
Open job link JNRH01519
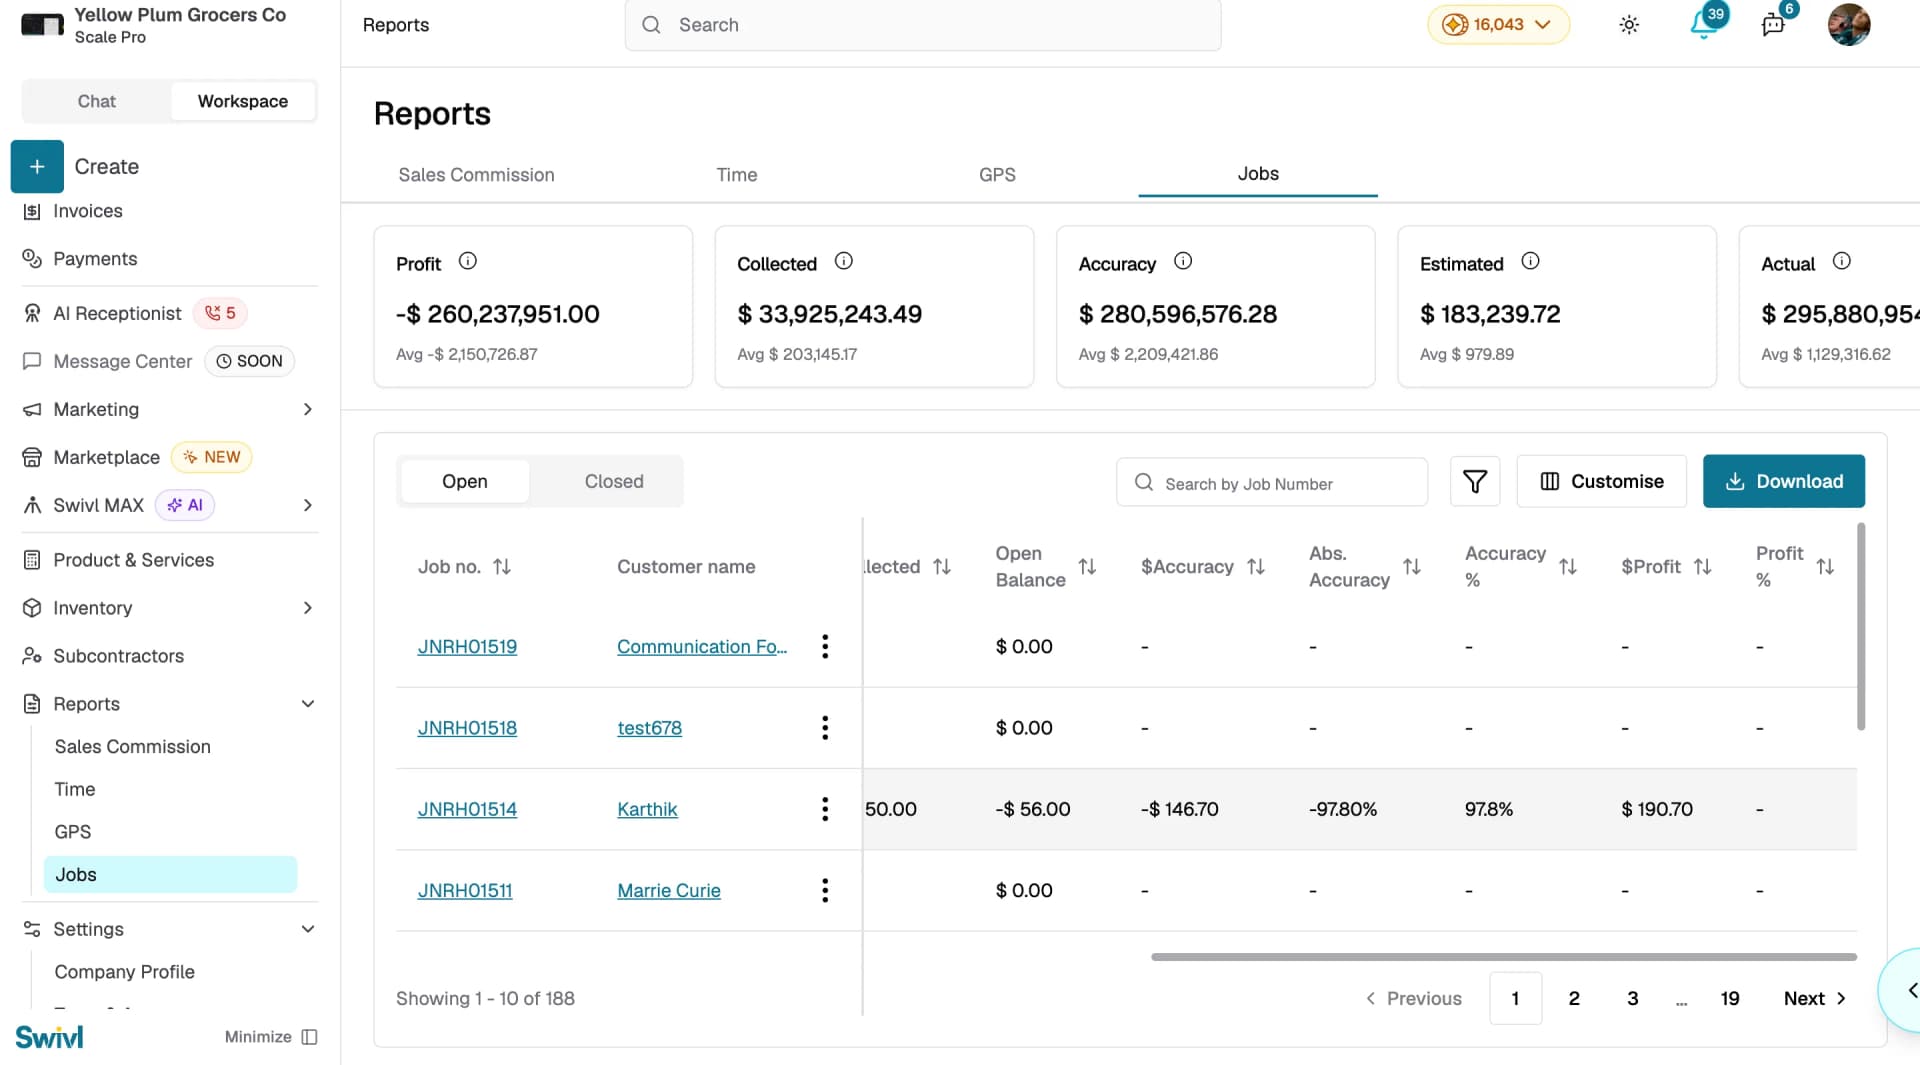pos(467,647)
